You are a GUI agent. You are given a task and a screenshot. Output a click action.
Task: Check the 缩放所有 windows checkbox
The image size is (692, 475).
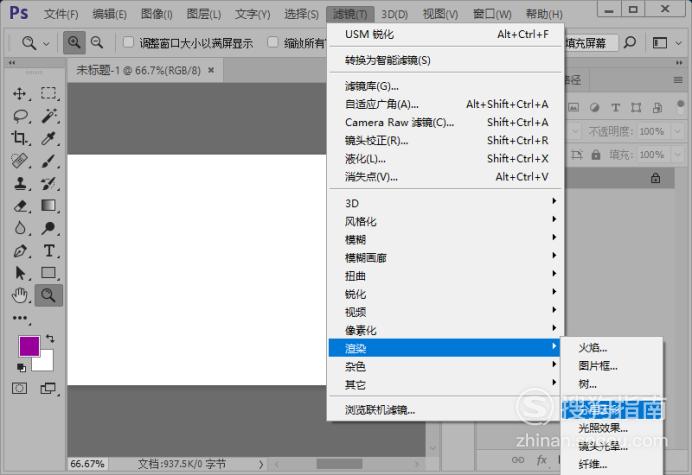click(x=273, y=42)
